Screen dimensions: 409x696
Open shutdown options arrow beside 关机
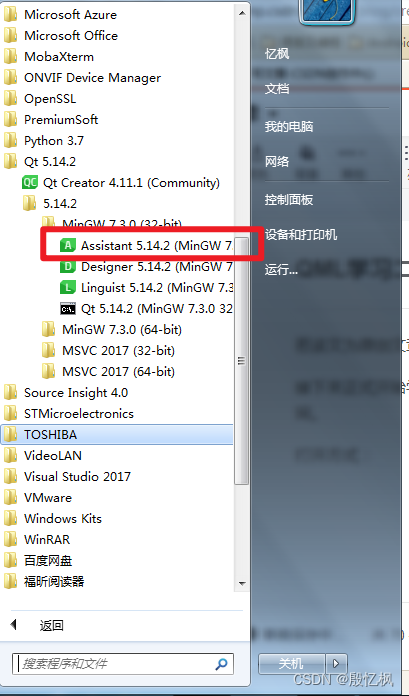(336, 664)
